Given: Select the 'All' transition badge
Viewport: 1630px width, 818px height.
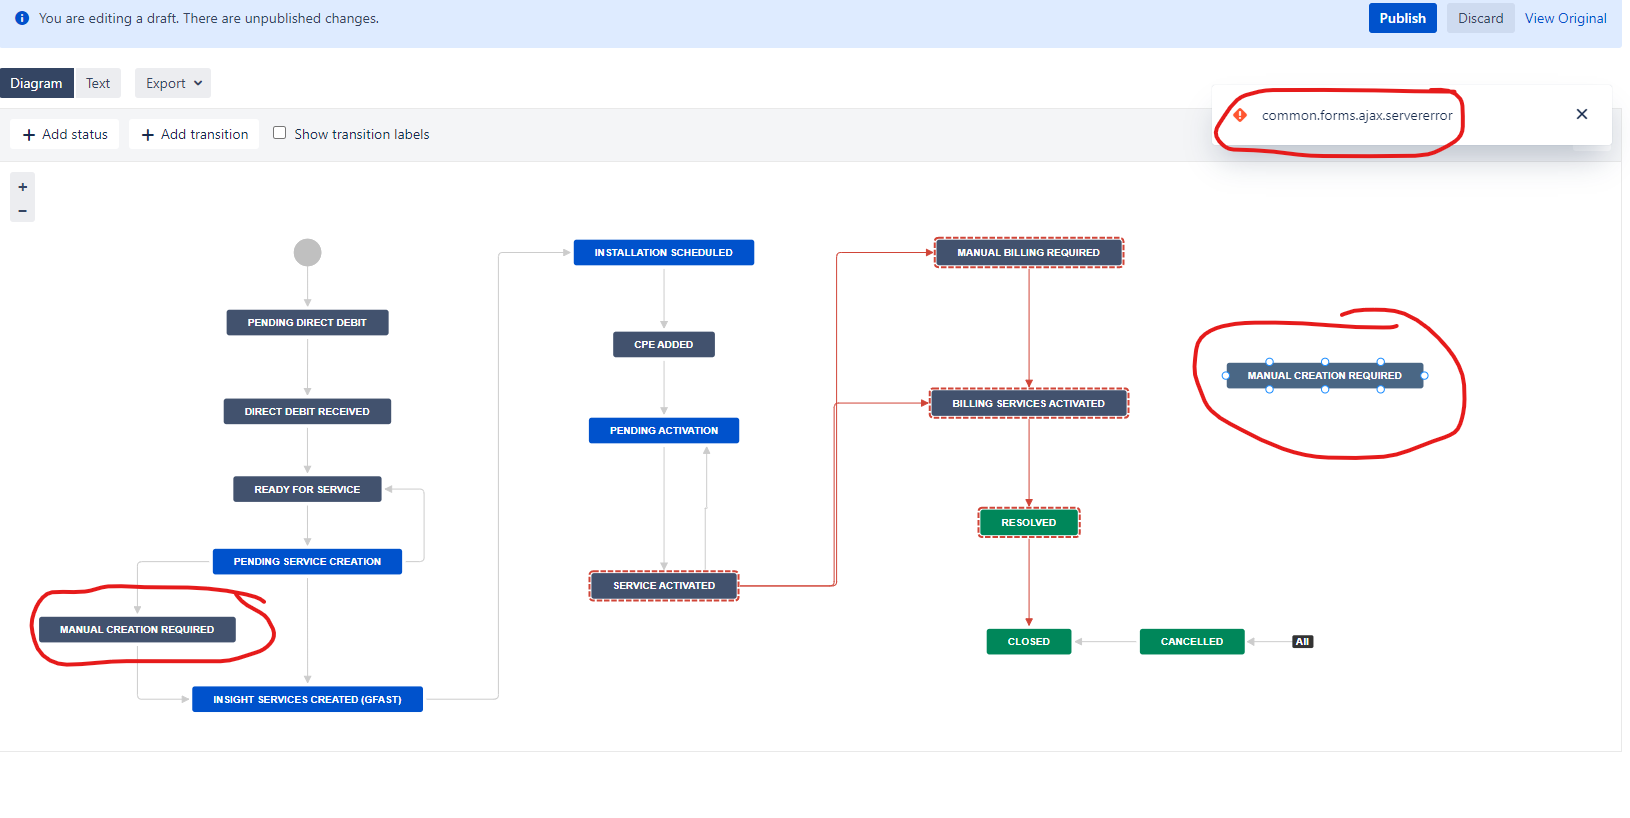Looking at the screenshot, I should (x=1302, y=642).
